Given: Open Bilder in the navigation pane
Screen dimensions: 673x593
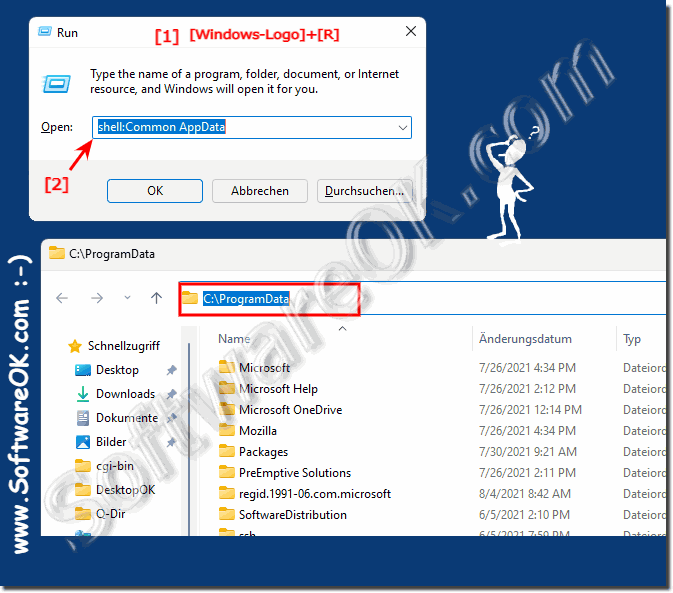Looking at the screenshot, I should click(111, 442).
